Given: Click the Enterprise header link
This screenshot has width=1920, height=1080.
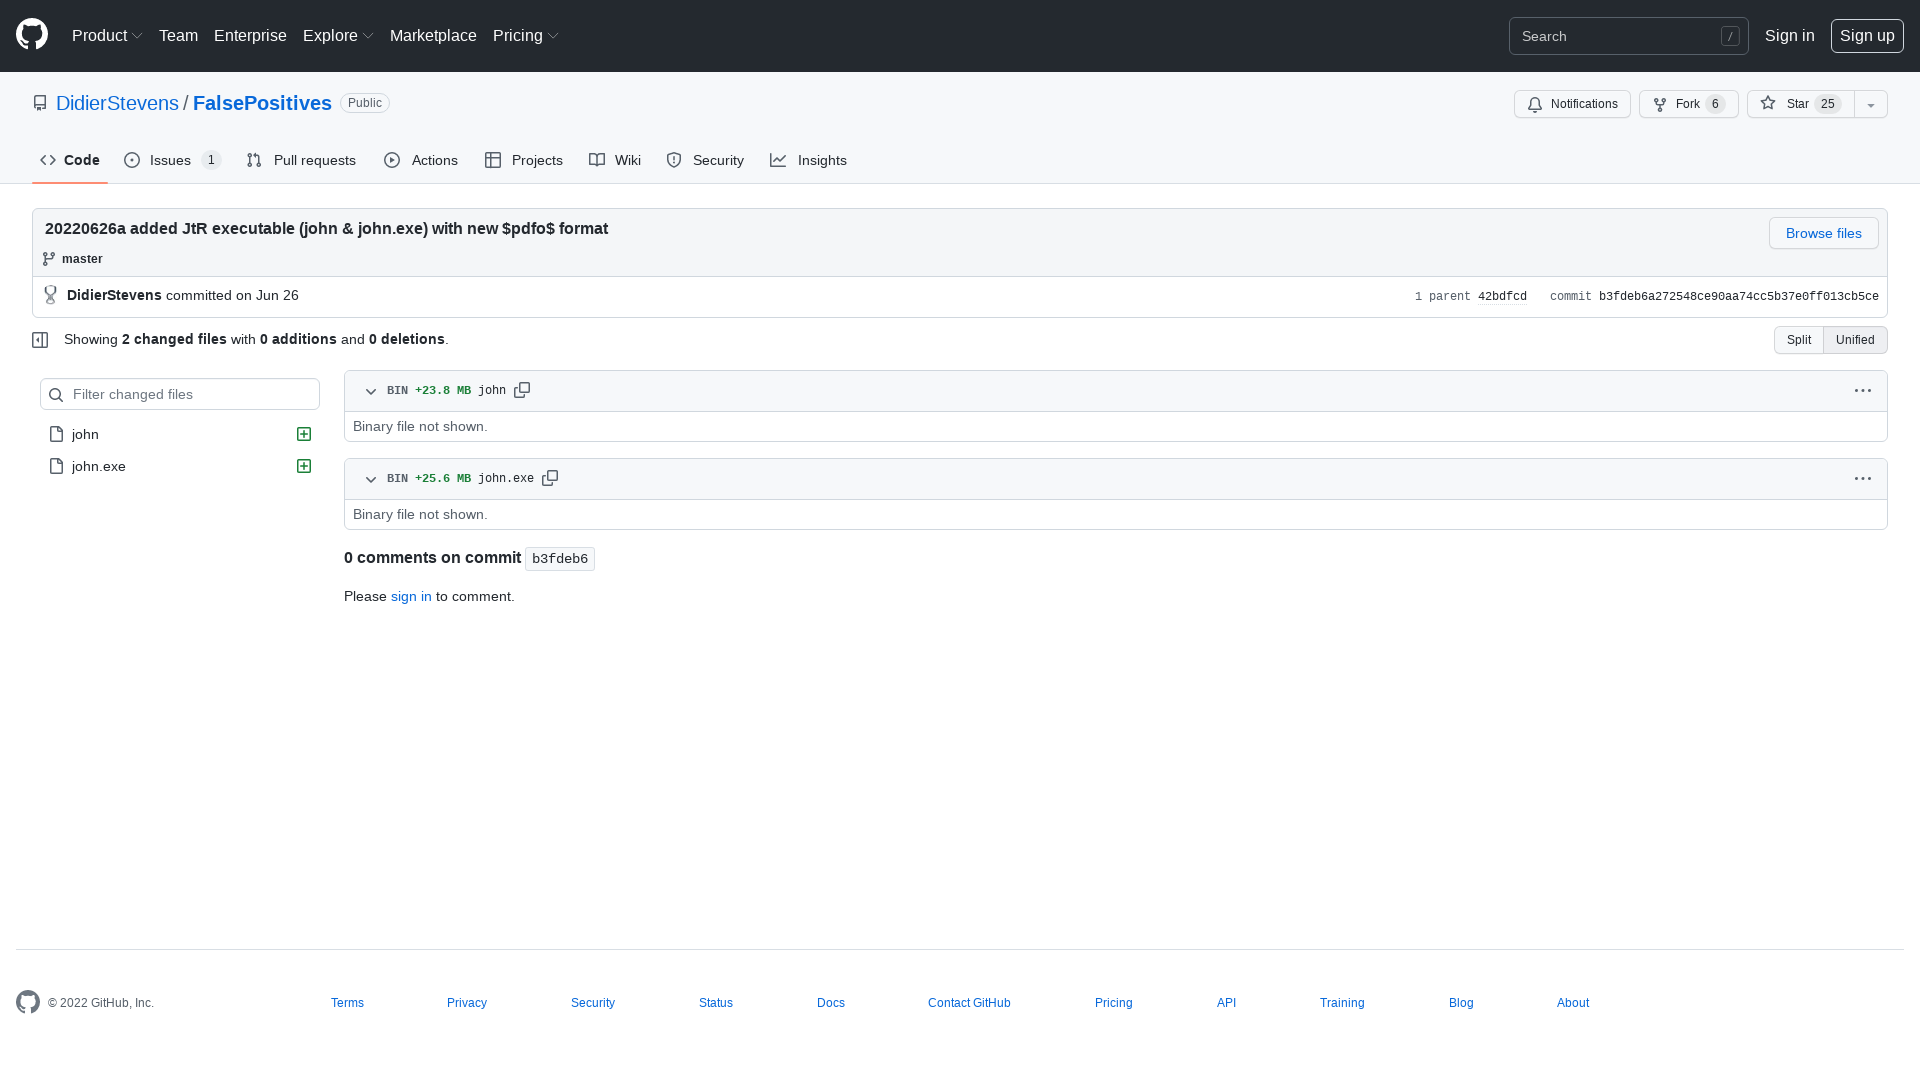Looking at the screenshot, I should tap(250, 35).
